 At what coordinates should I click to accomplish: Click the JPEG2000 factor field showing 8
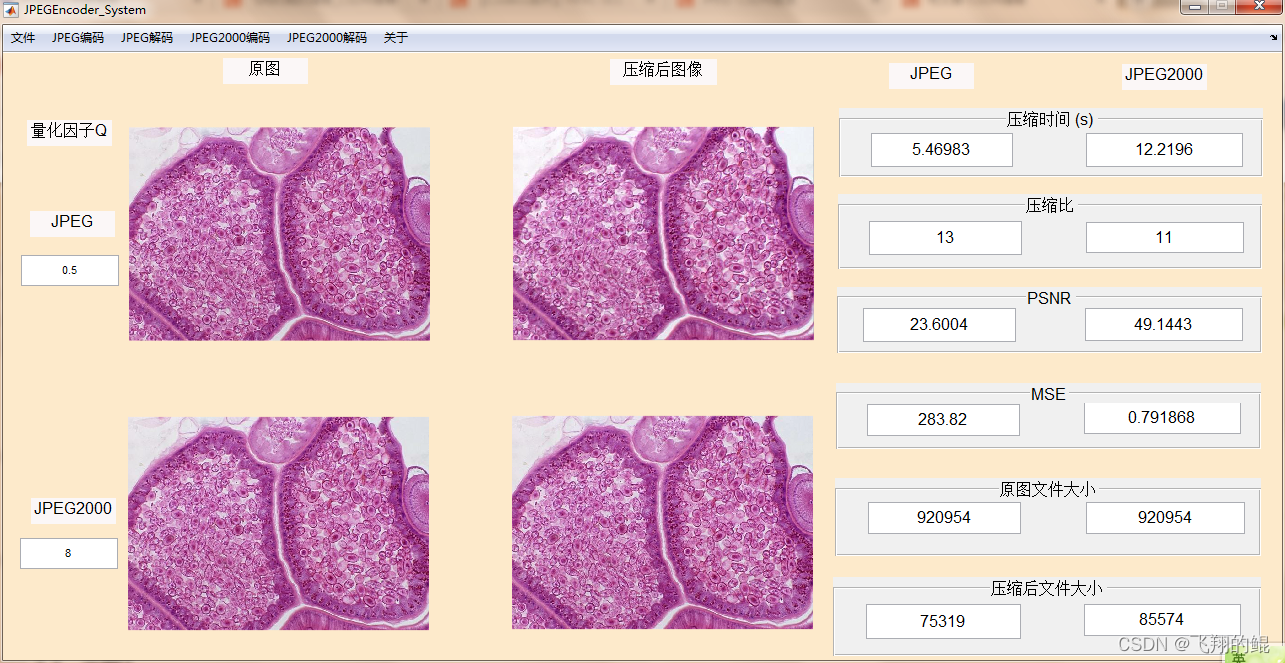pyautogui.click(x=69, y=553)
